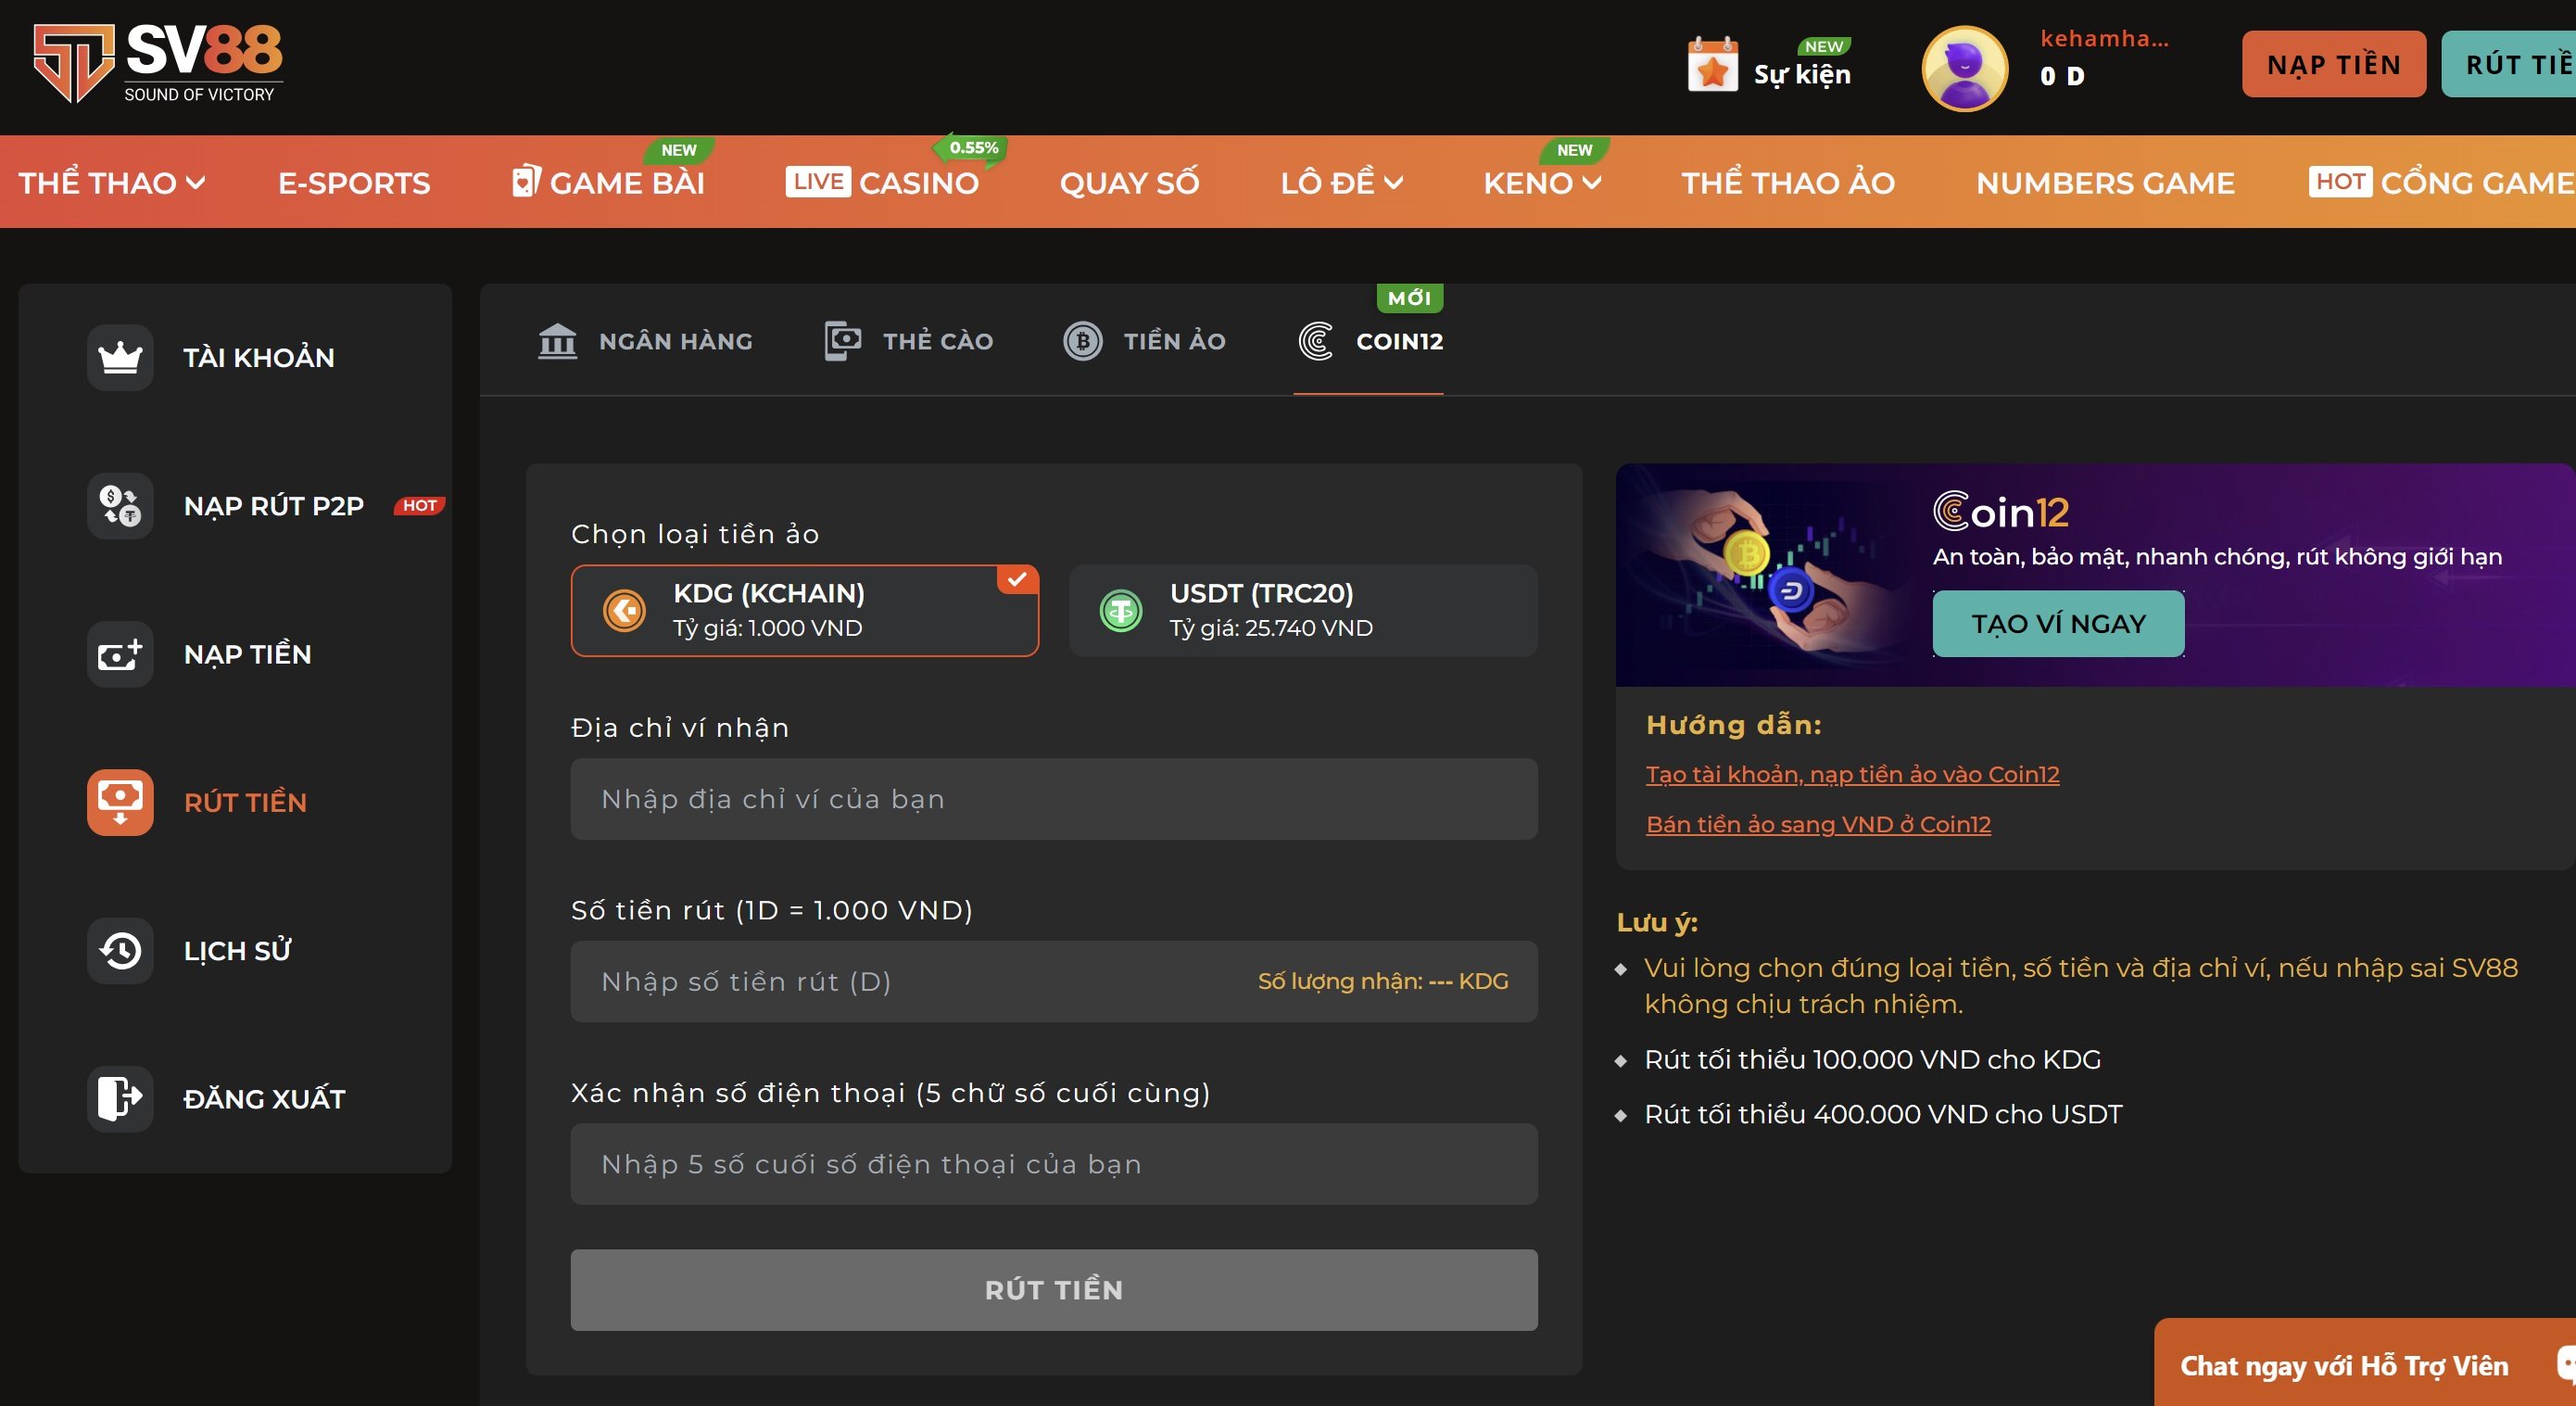Image resolution: width=2576 pixels, height=1406 pixels.
Task: Click the chat bubble icon in support bar
Action: pos(2564,1364)
